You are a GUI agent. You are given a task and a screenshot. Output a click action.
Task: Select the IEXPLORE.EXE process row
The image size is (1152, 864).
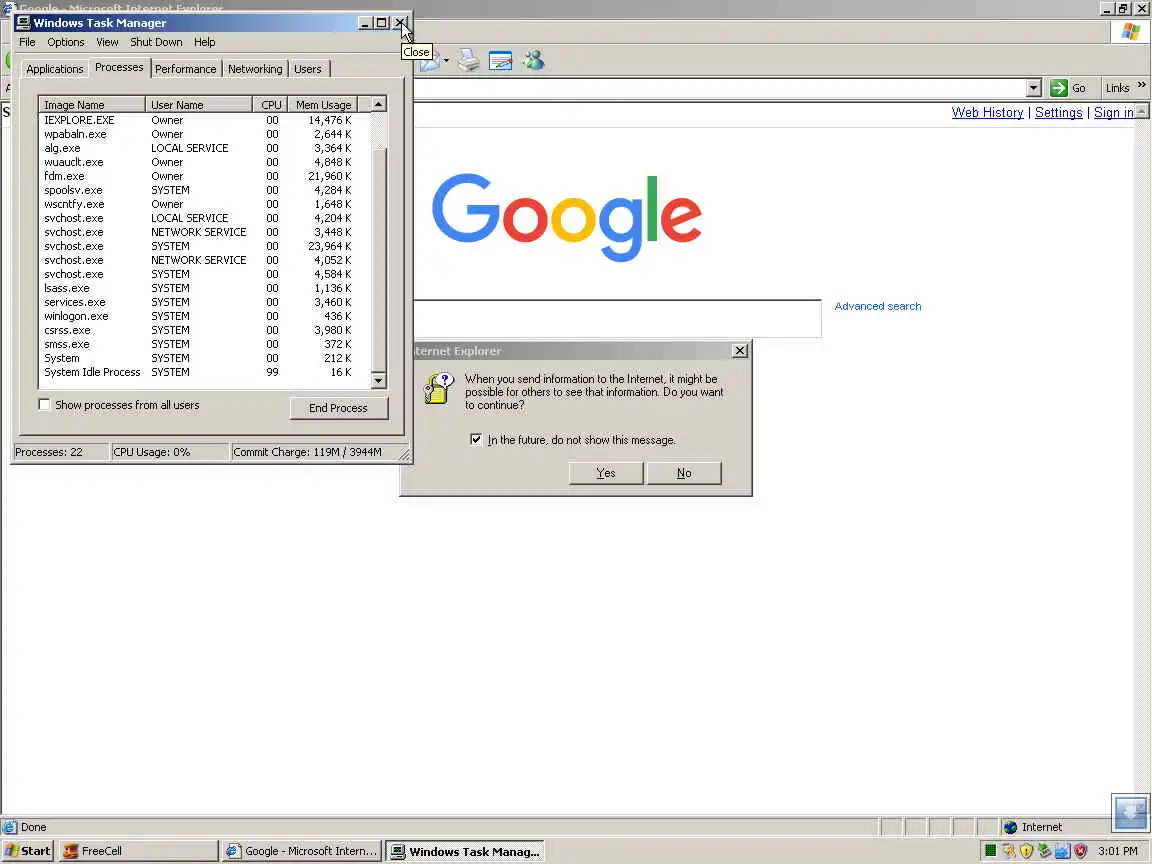click(205, 120)
